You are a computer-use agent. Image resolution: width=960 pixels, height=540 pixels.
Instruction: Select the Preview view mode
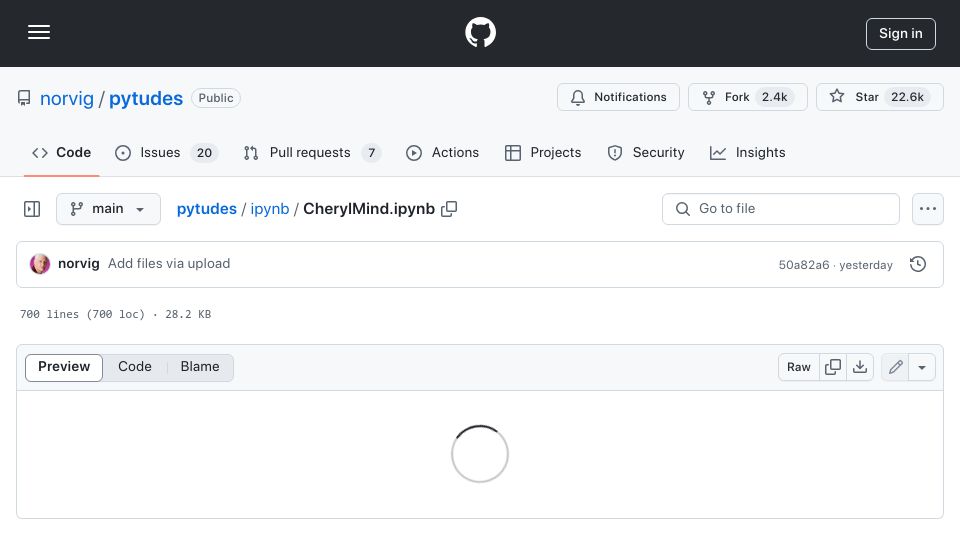click(x=64, y=367)
